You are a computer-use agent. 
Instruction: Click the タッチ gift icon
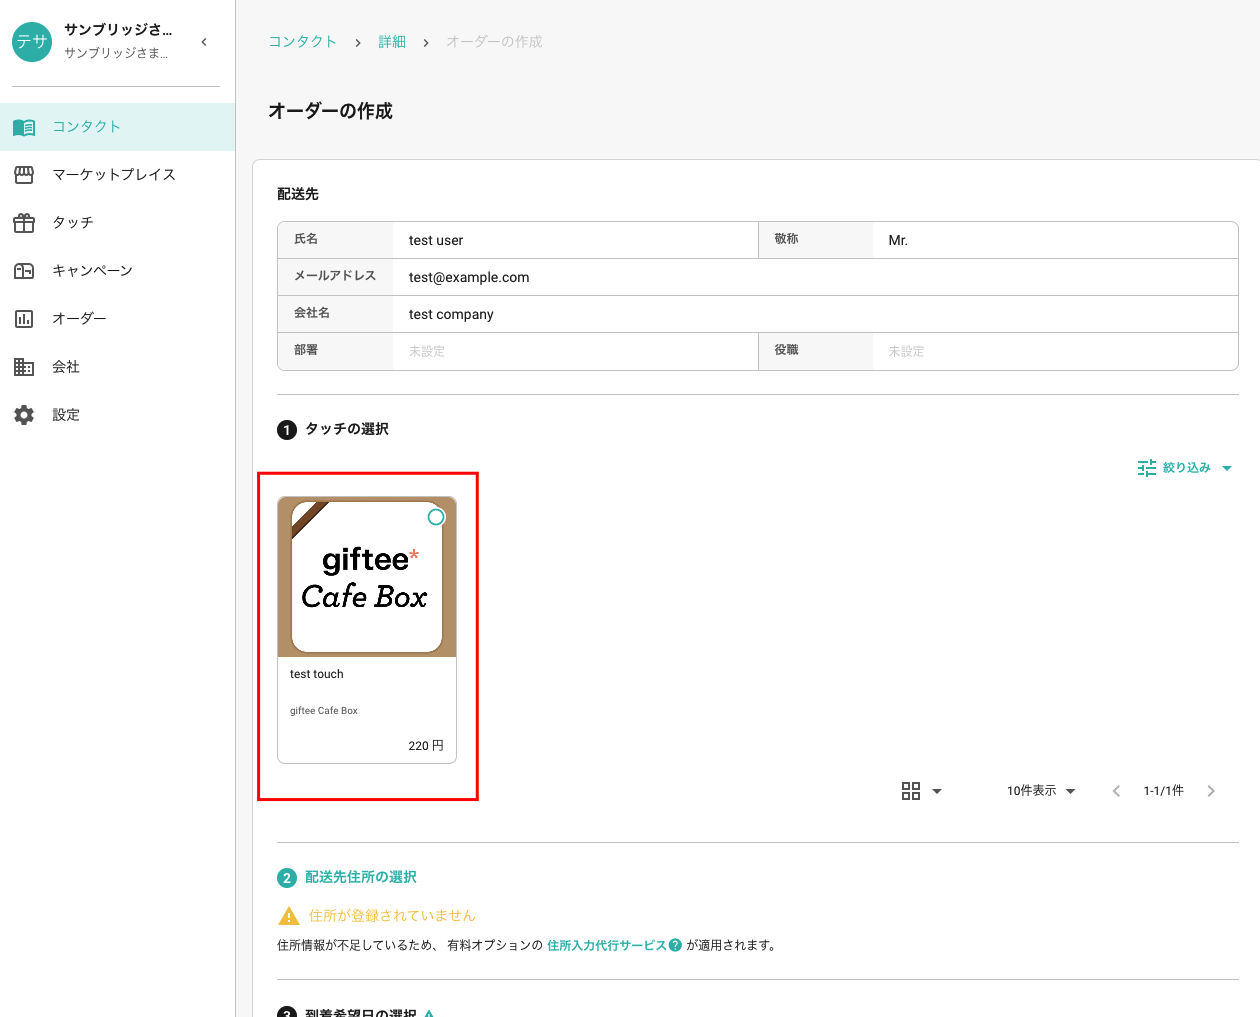24,223
